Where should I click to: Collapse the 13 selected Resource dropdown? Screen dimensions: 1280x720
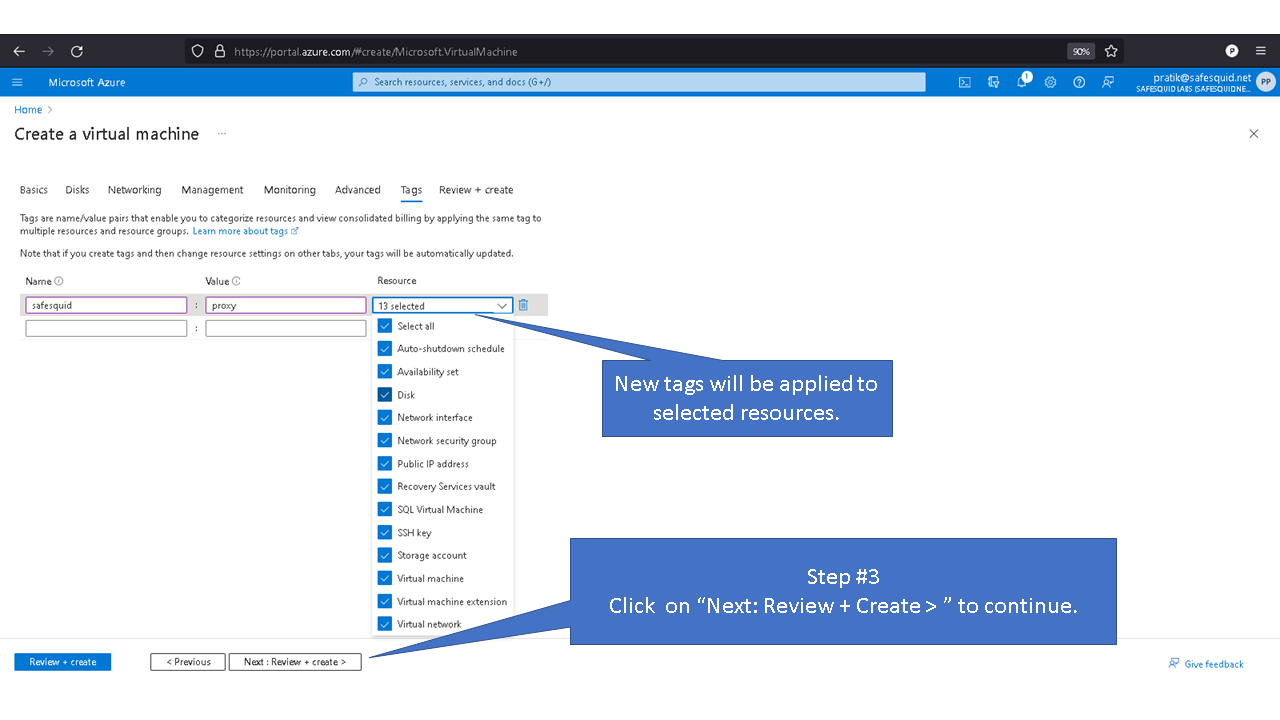point(442,306)
